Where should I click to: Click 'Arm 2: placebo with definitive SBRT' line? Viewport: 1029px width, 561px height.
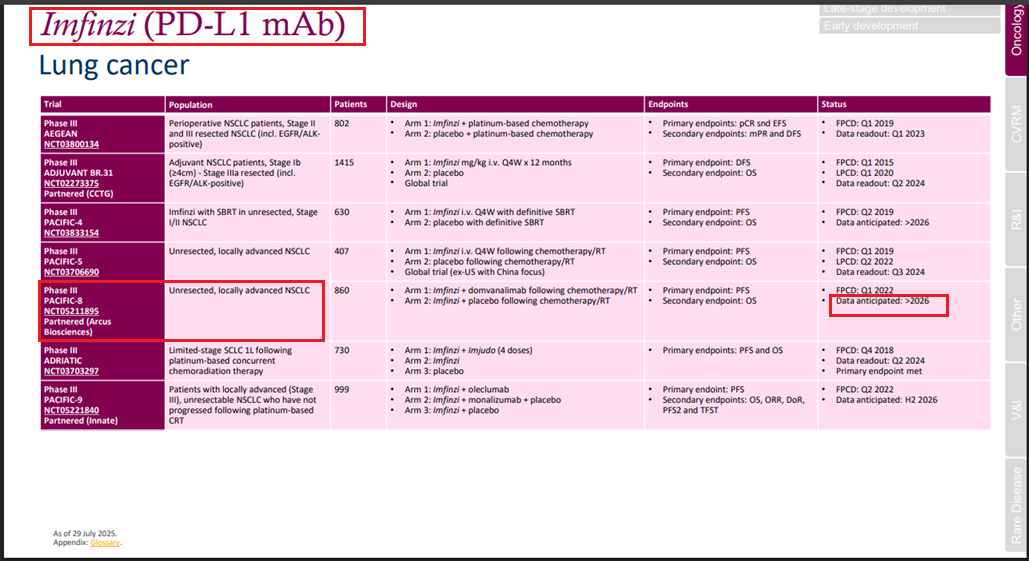[474, 223]
